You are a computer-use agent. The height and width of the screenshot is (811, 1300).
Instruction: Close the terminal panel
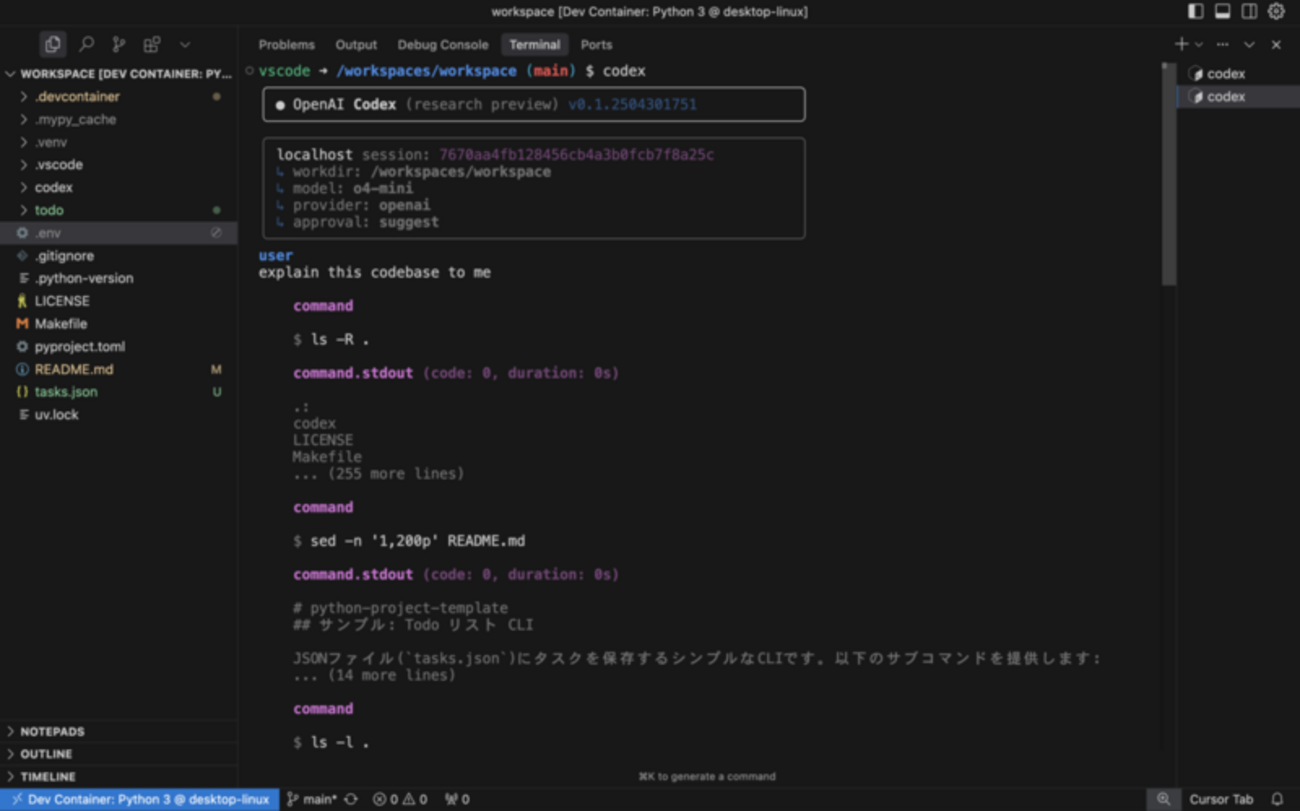[1276, 44]
